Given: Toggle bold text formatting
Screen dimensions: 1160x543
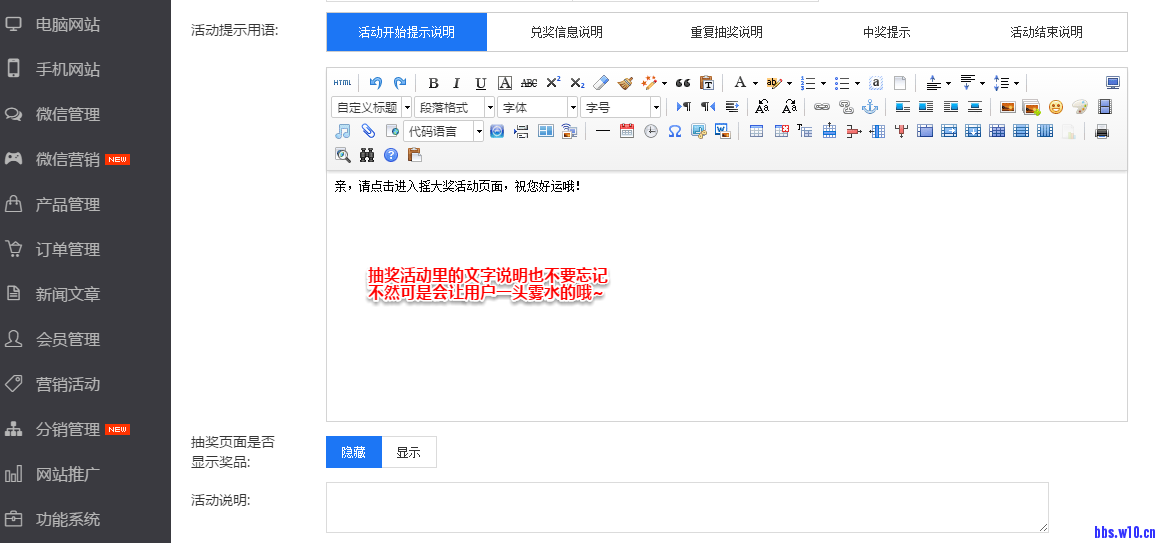Looking at the screenshot, I should 433,83.
